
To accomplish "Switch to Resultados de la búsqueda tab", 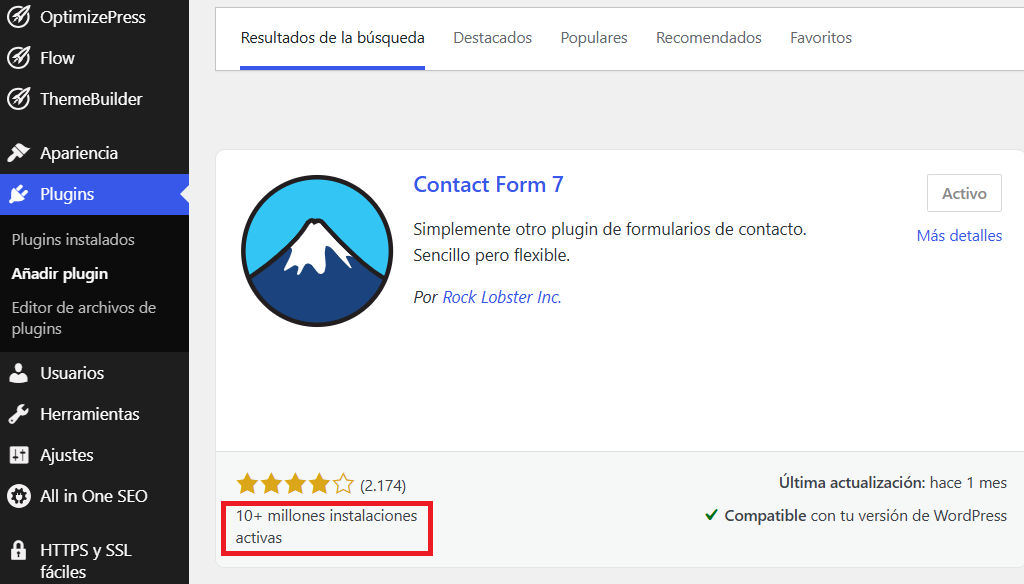I will coord(332,38).
